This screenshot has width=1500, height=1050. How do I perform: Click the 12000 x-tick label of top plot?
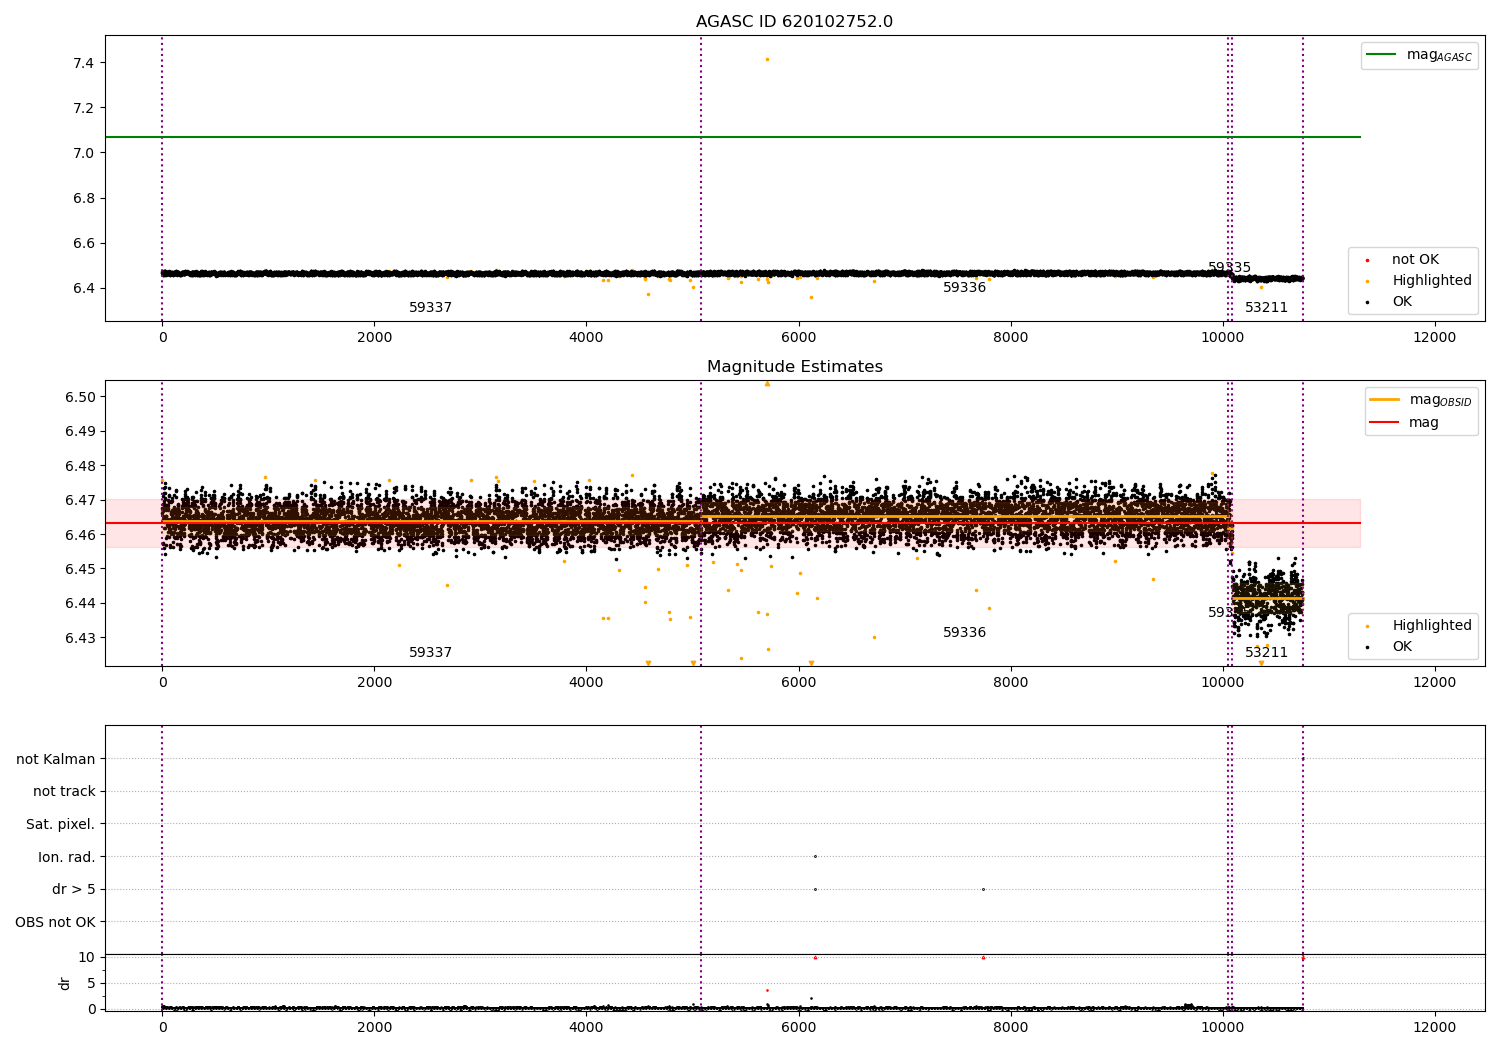[1435, 338]
